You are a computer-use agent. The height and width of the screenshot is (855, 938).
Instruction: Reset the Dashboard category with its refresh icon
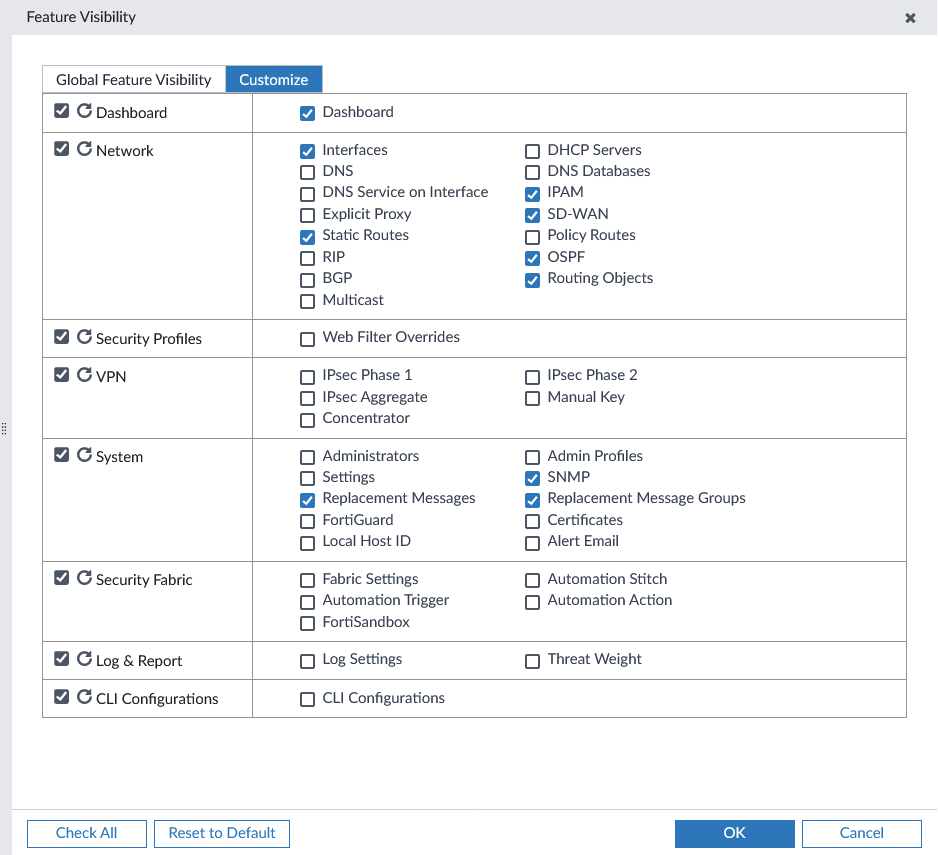tap(84, 111)
